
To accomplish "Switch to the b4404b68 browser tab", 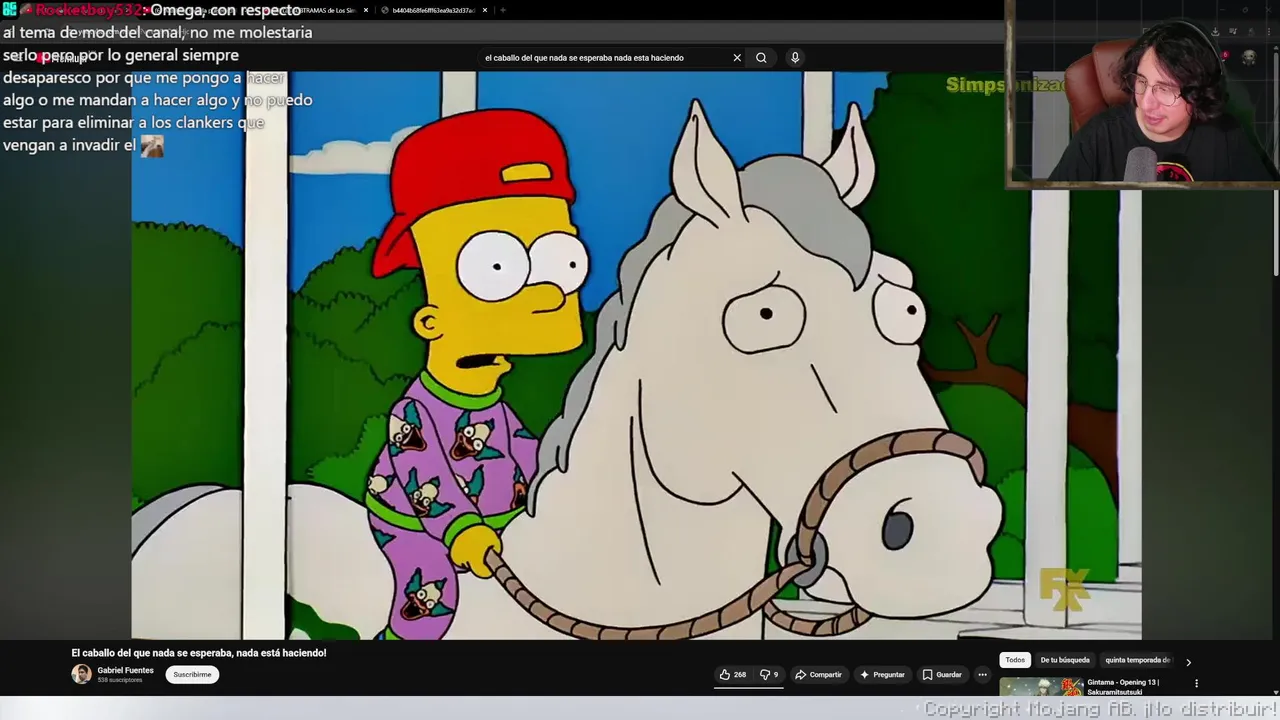I will pos(434,10).
